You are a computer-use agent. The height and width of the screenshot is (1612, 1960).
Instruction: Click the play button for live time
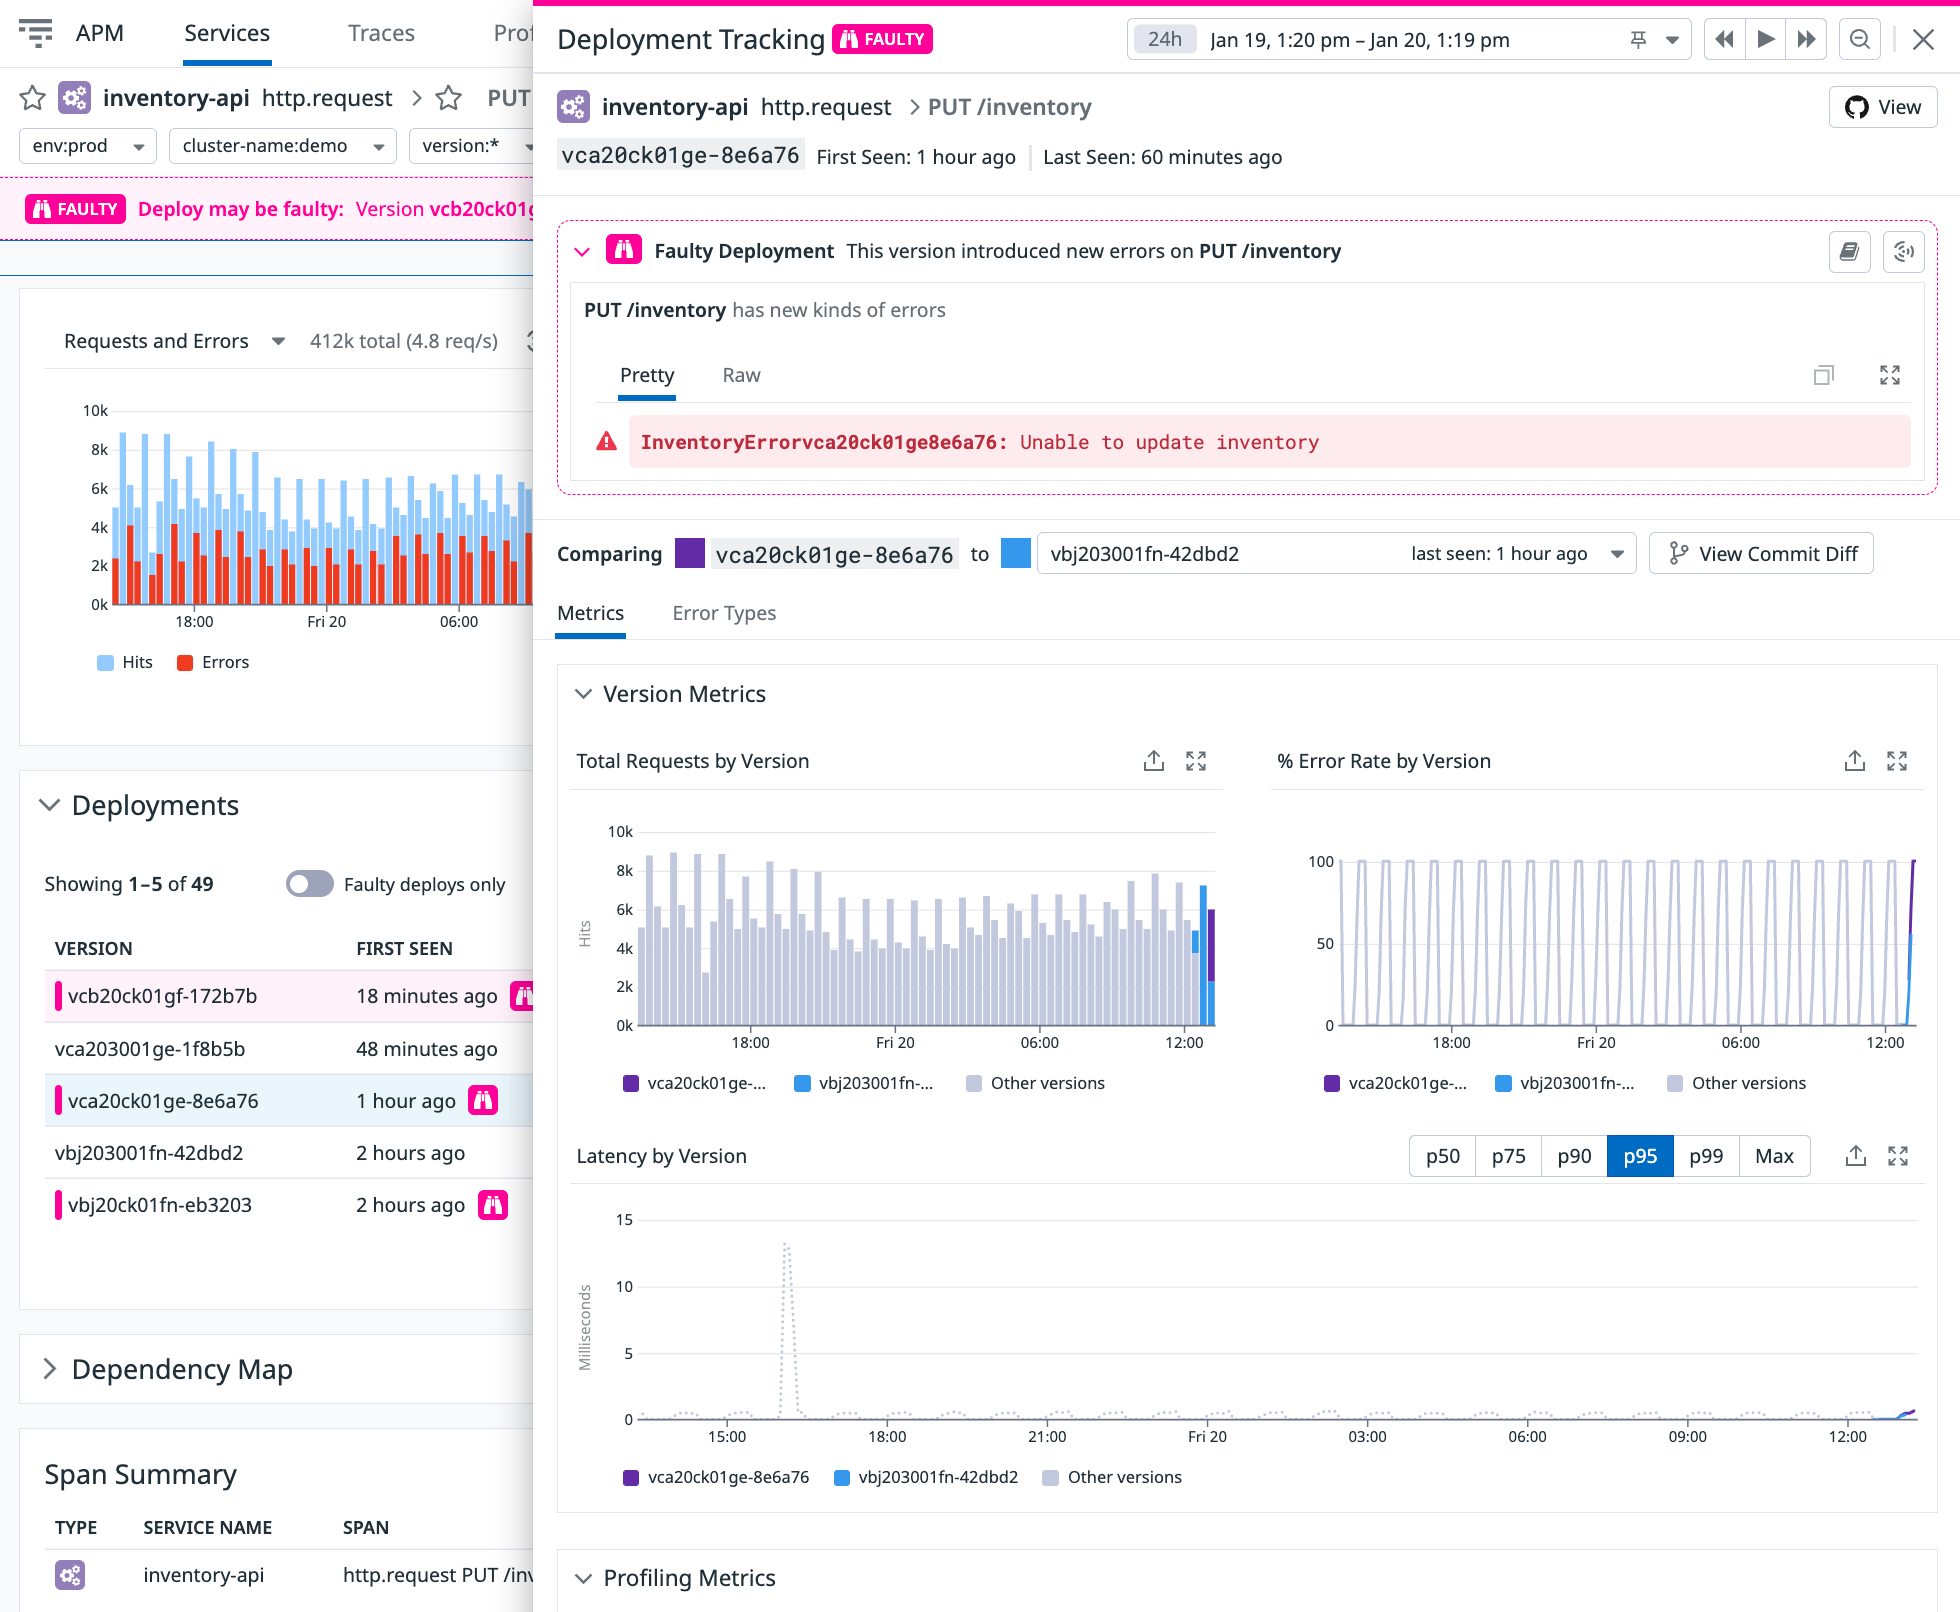1766,40
